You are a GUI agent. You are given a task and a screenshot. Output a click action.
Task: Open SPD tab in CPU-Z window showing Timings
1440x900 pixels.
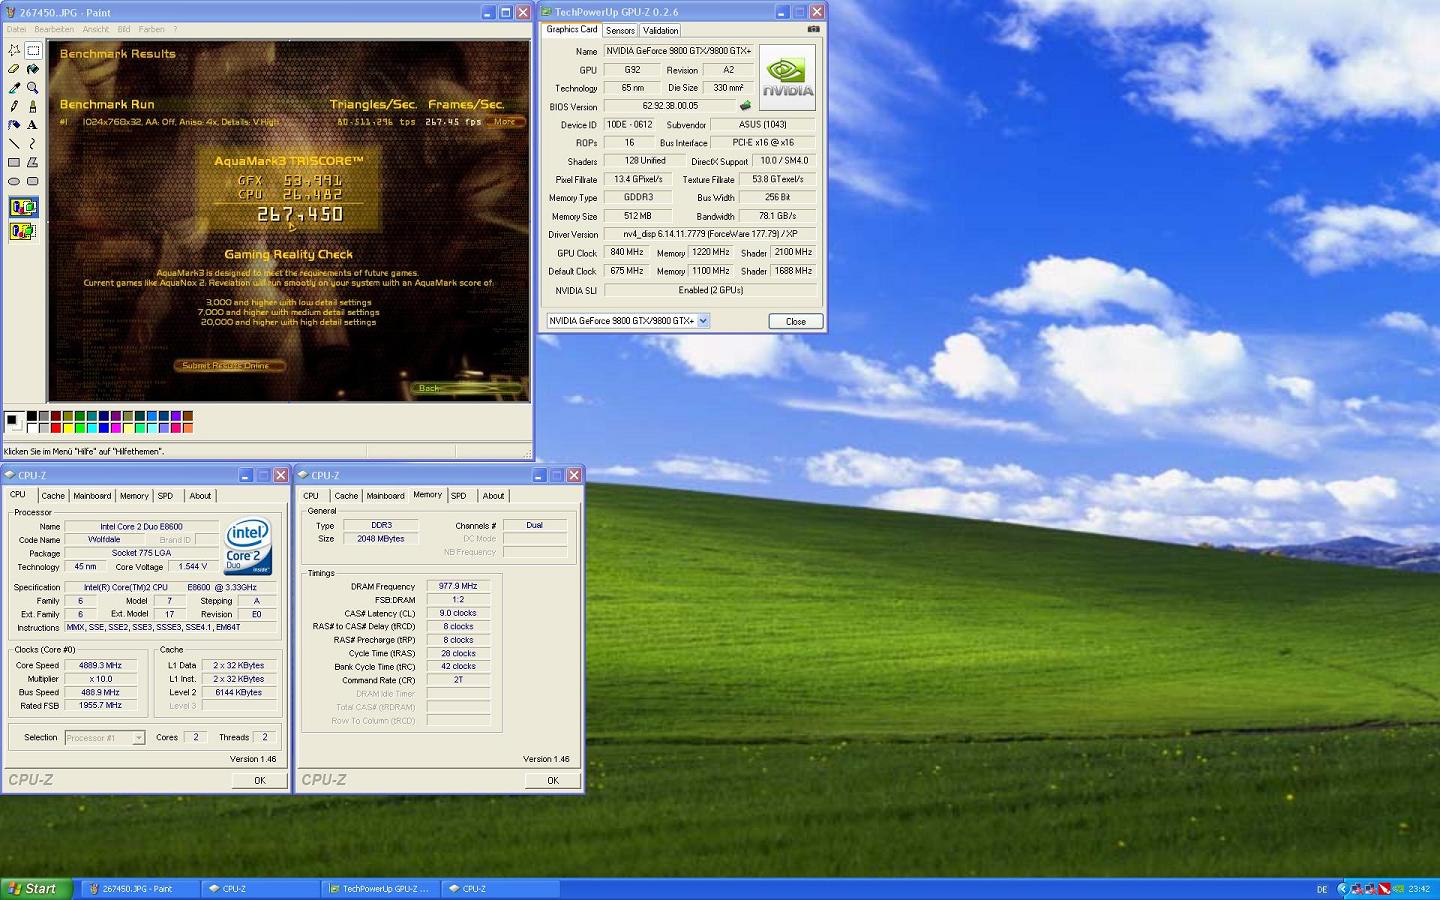click(459, 496)
